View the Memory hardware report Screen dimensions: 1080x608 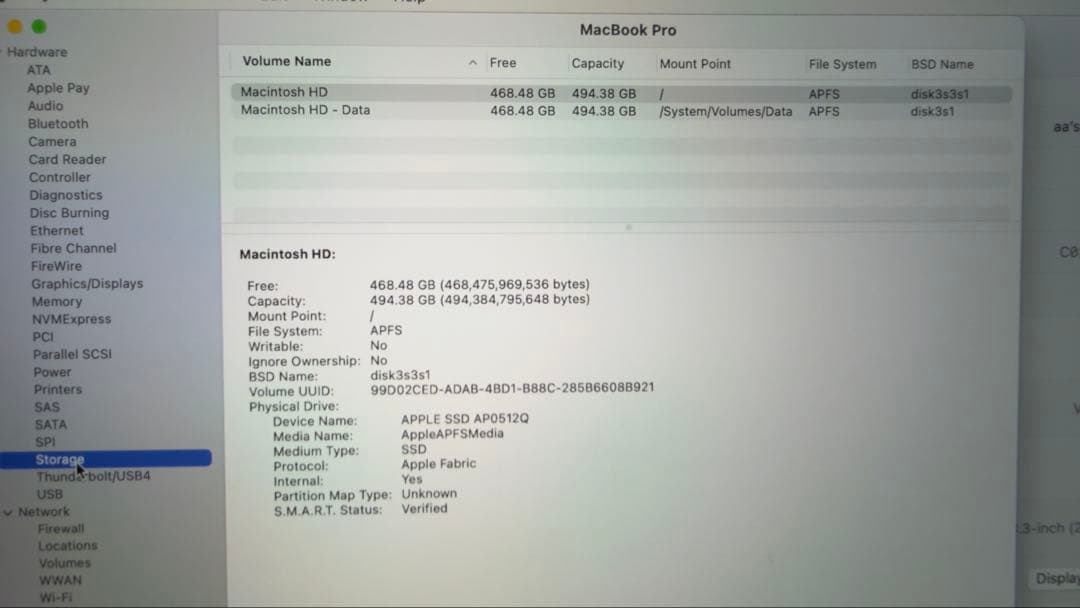56,301
